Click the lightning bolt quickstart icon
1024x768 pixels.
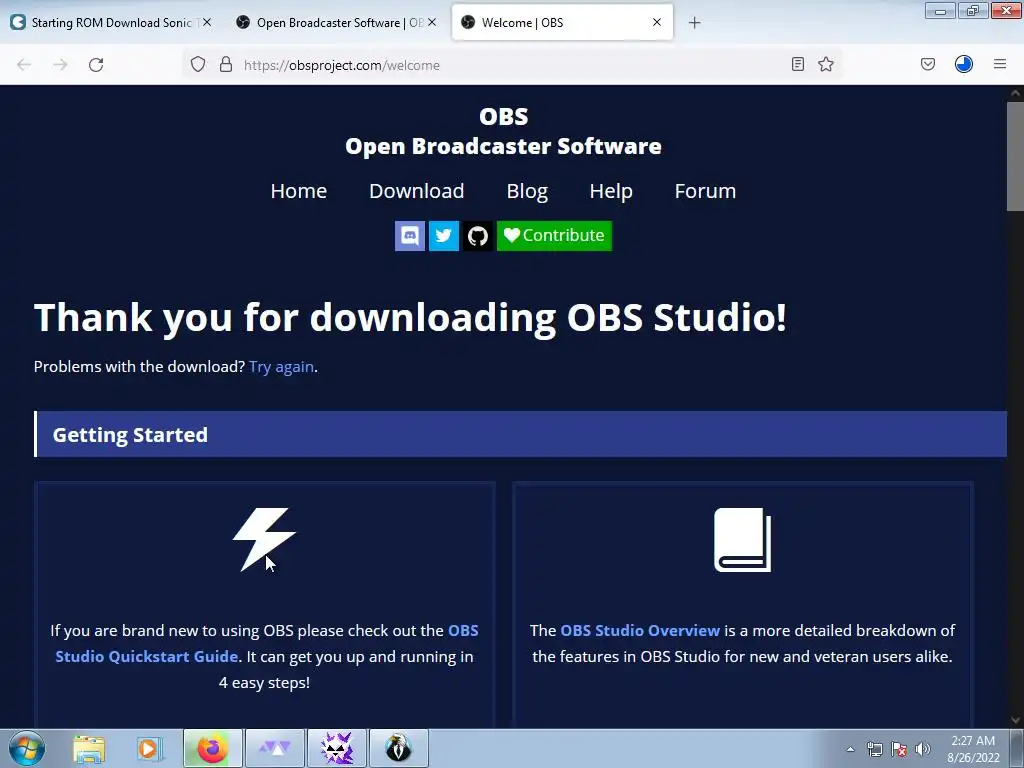(x=264, y=539)
